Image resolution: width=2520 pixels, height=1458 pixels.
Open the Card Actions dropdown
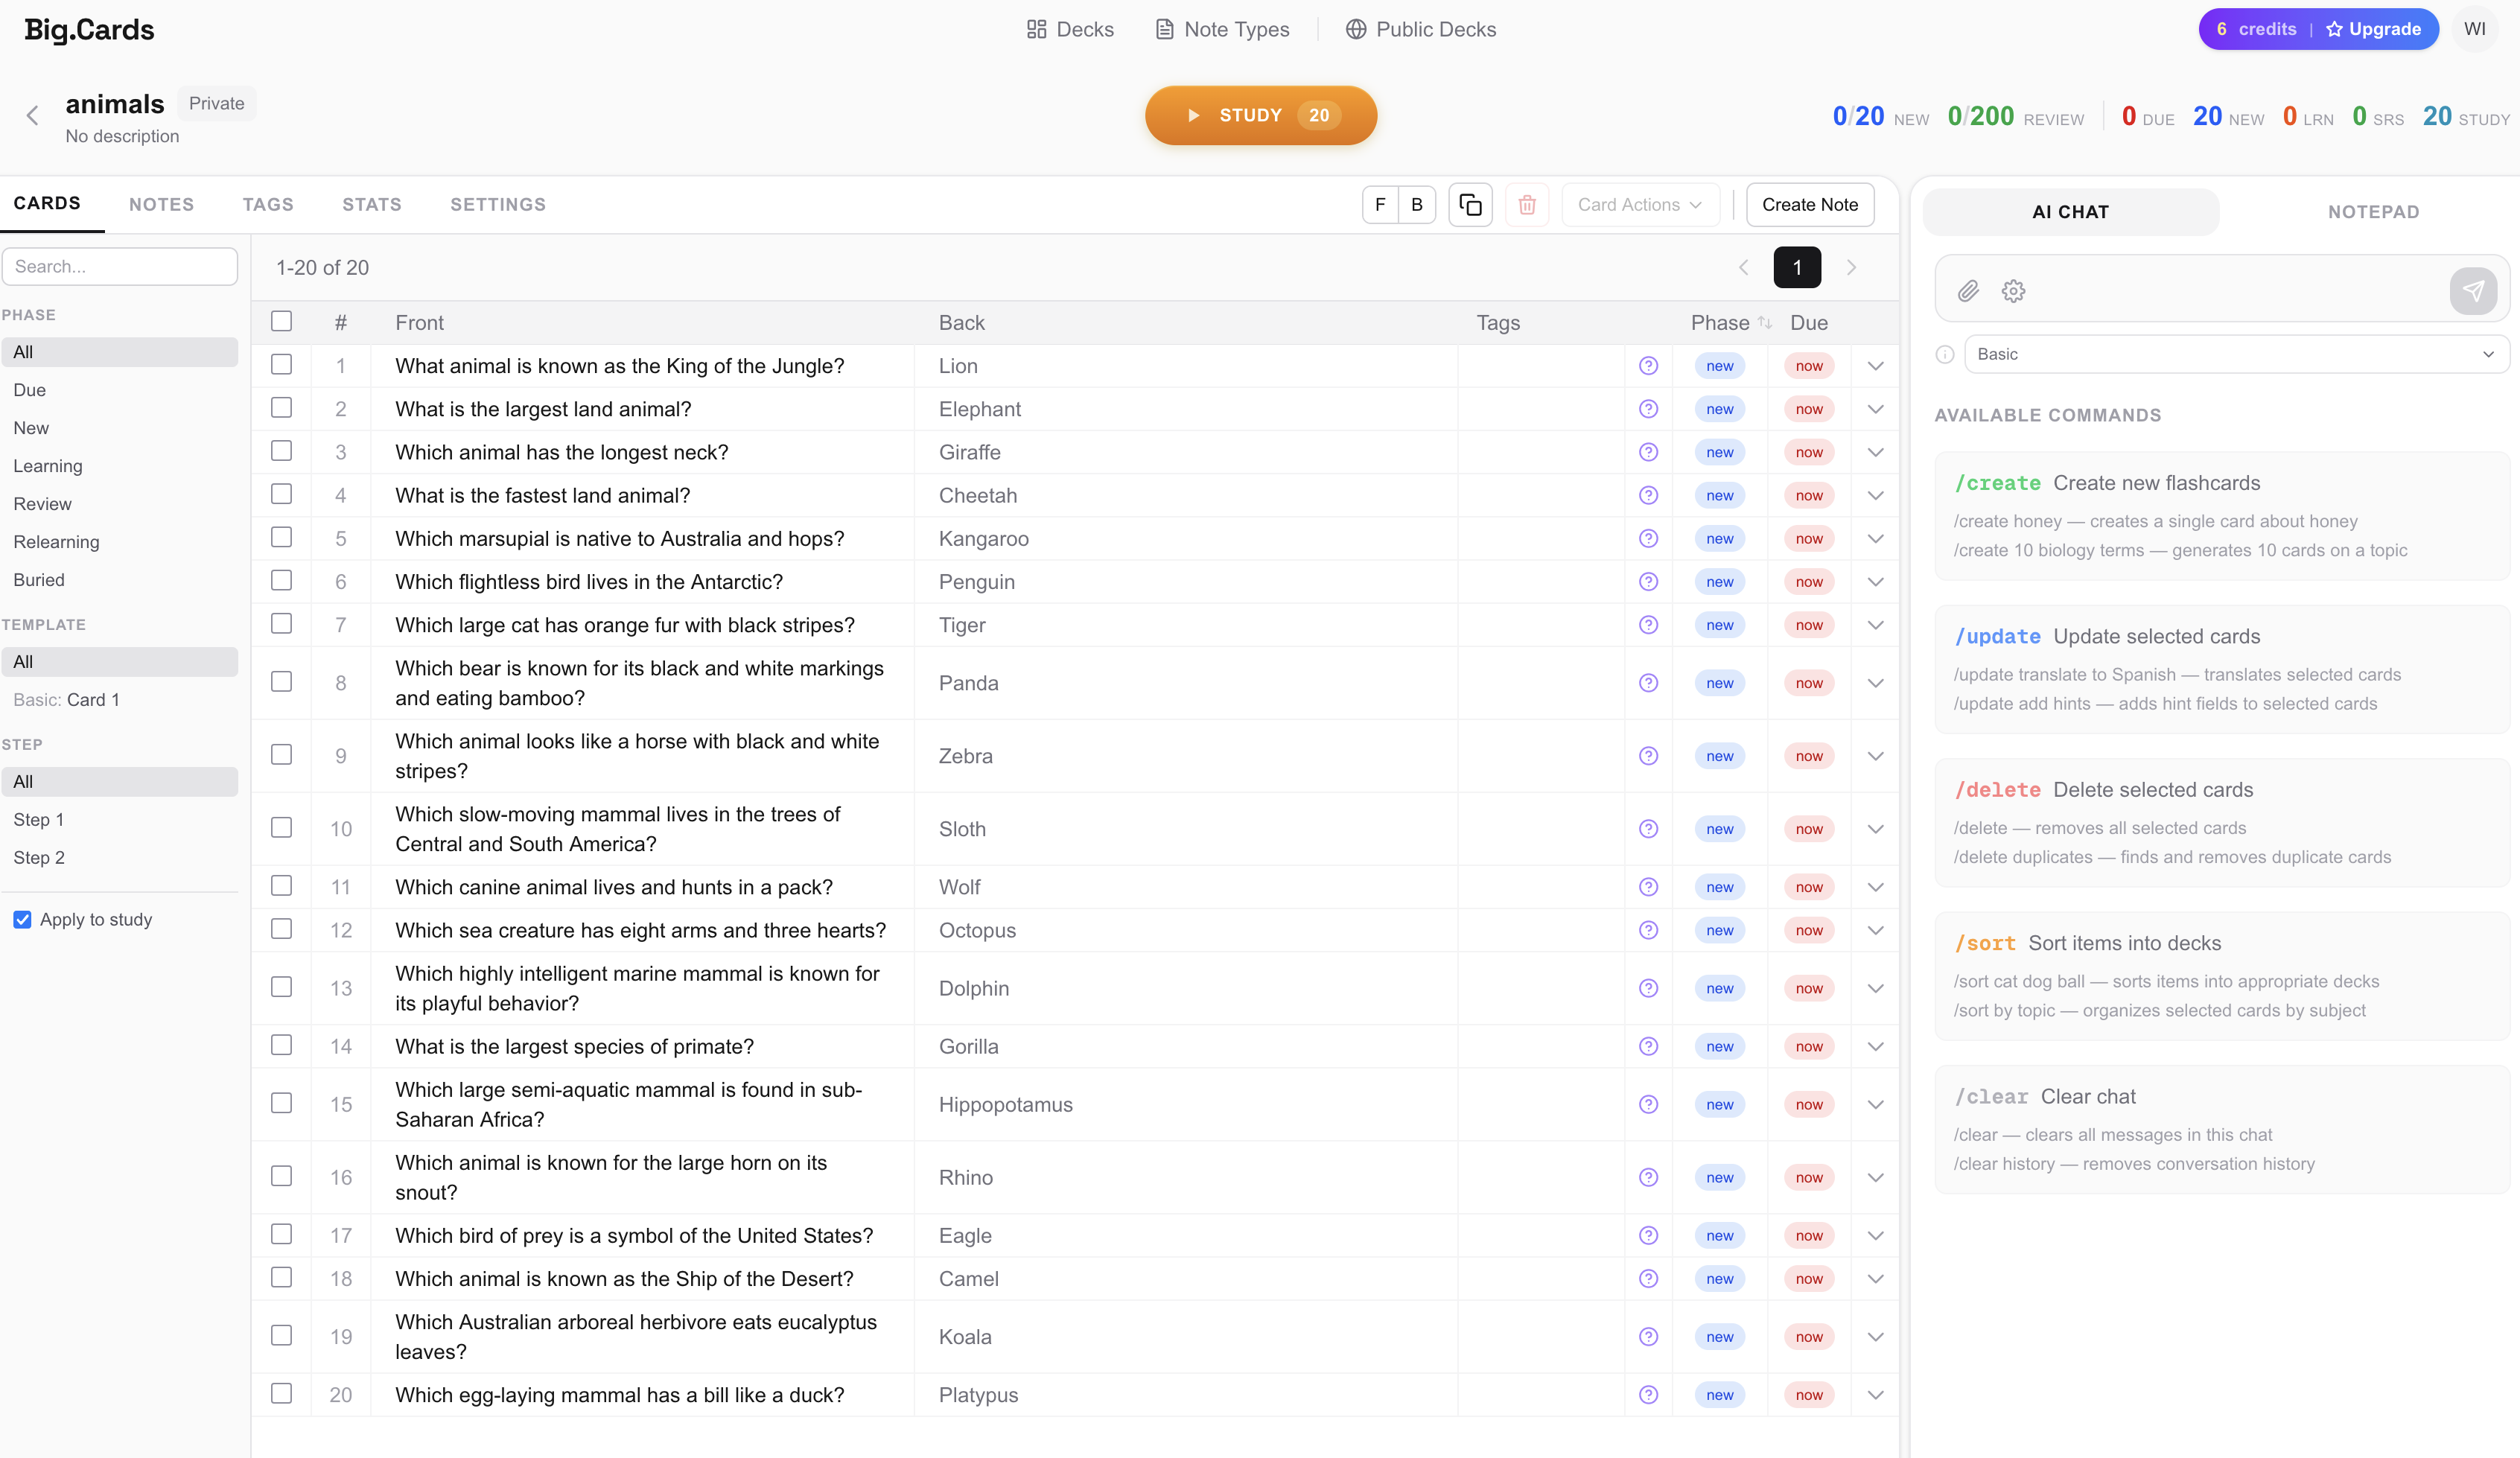tap(1639, 205)
